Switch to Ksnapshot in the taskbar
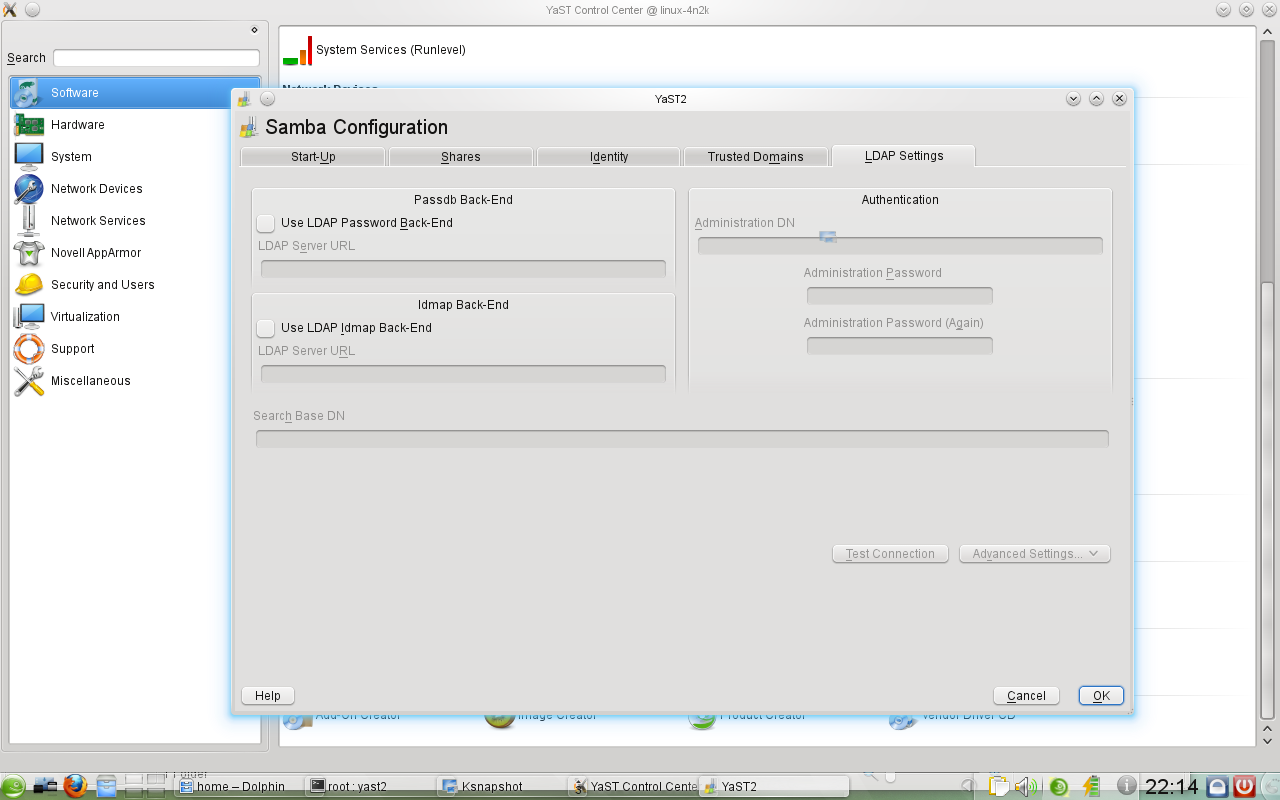Screen dimensions: 1280x800 tap(499, 787)
